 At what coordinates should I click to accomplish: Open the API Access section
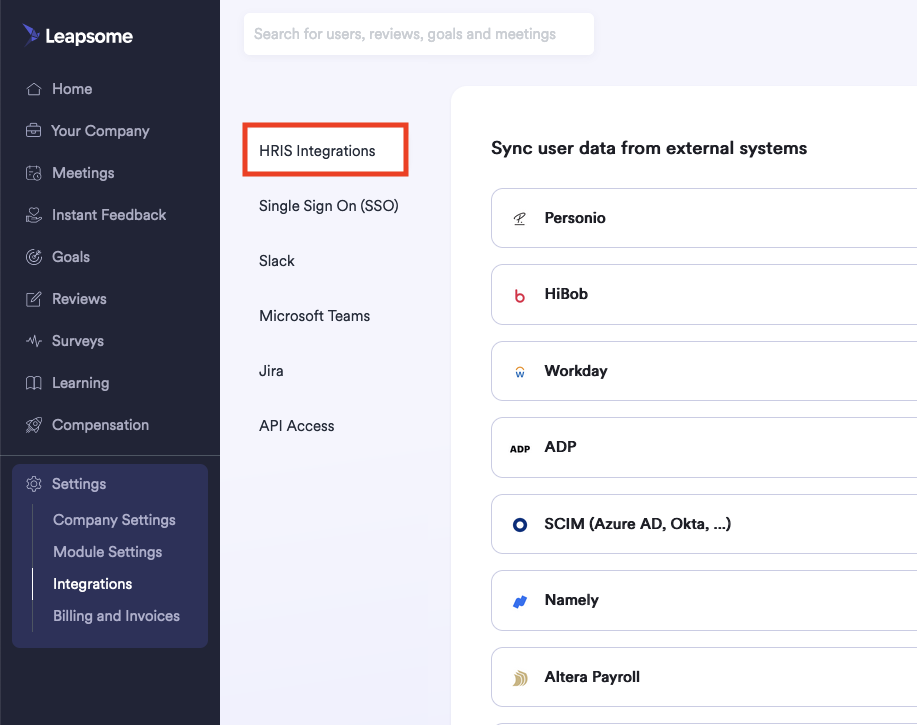[x=296, y=425]
